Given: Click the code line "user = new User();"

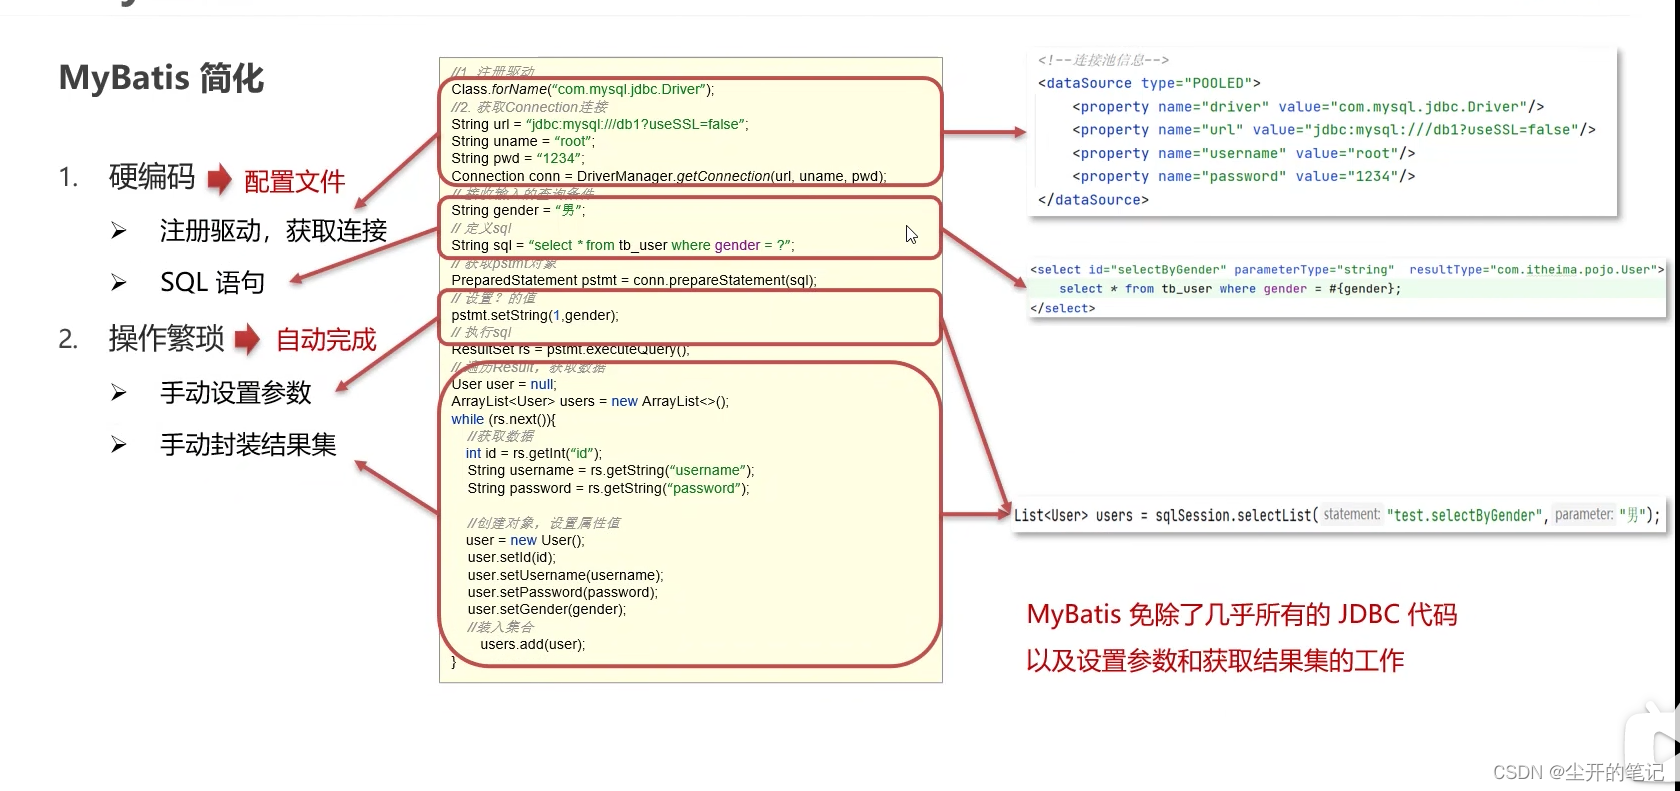Looking at the screenshot, I should 526,540.
